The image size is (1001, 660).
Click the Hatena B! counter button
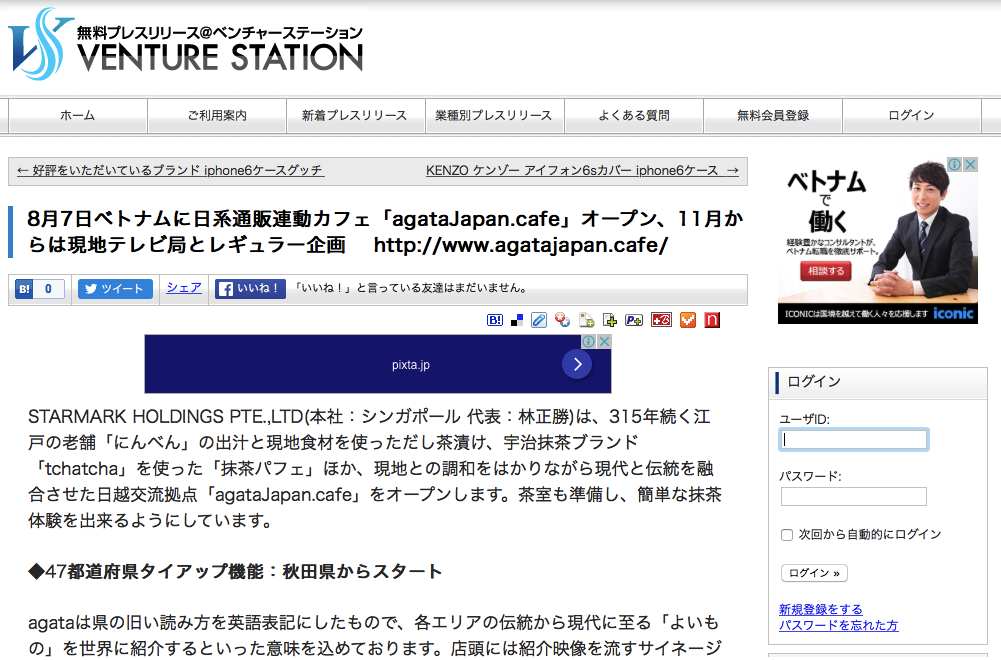pos(40,289)
